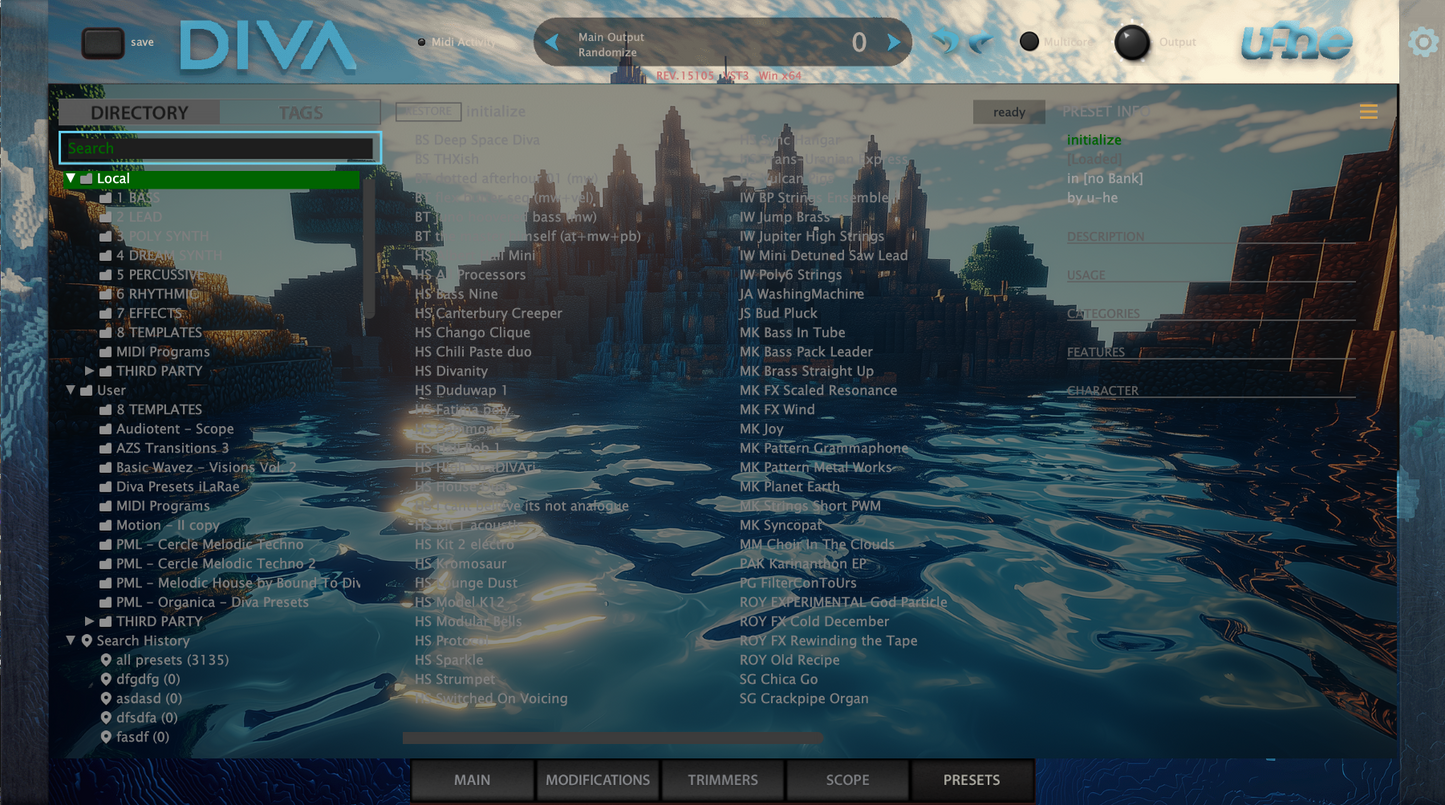Select the 'asdasd (0)' search history entry
This screenshot has height=805, width=1445.
pos(141,698)
